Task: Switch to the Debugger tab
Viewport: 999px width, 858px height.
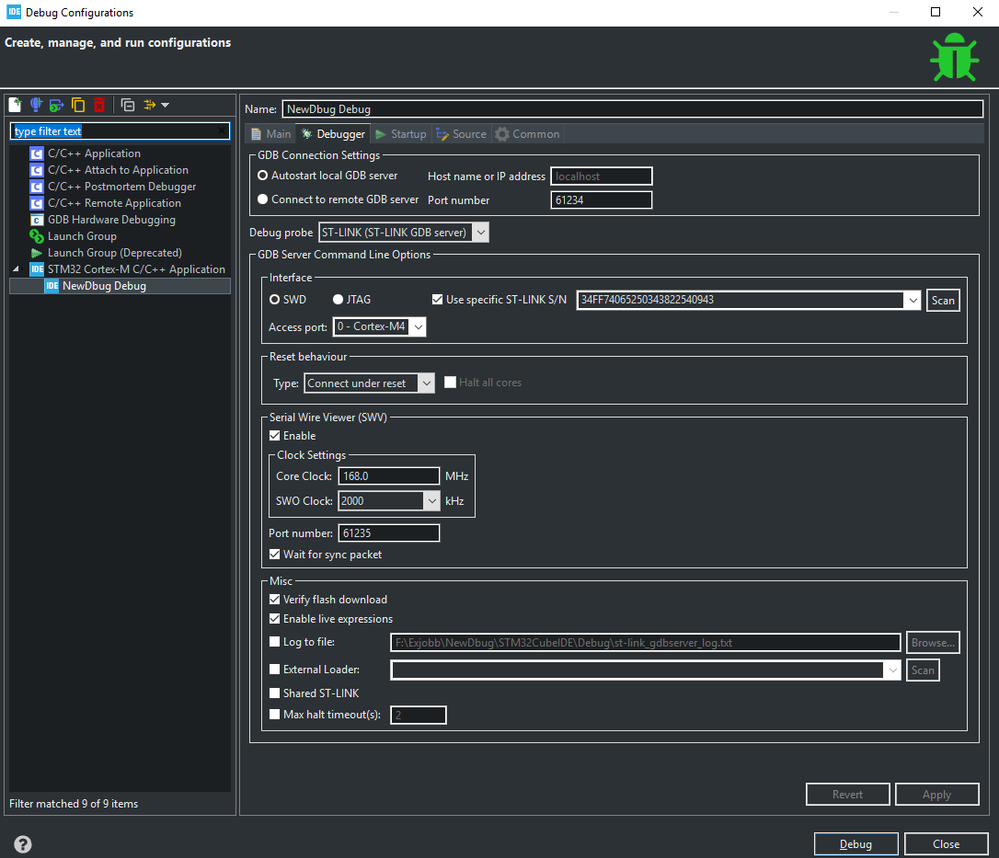Action: click(x=333, y=134)
